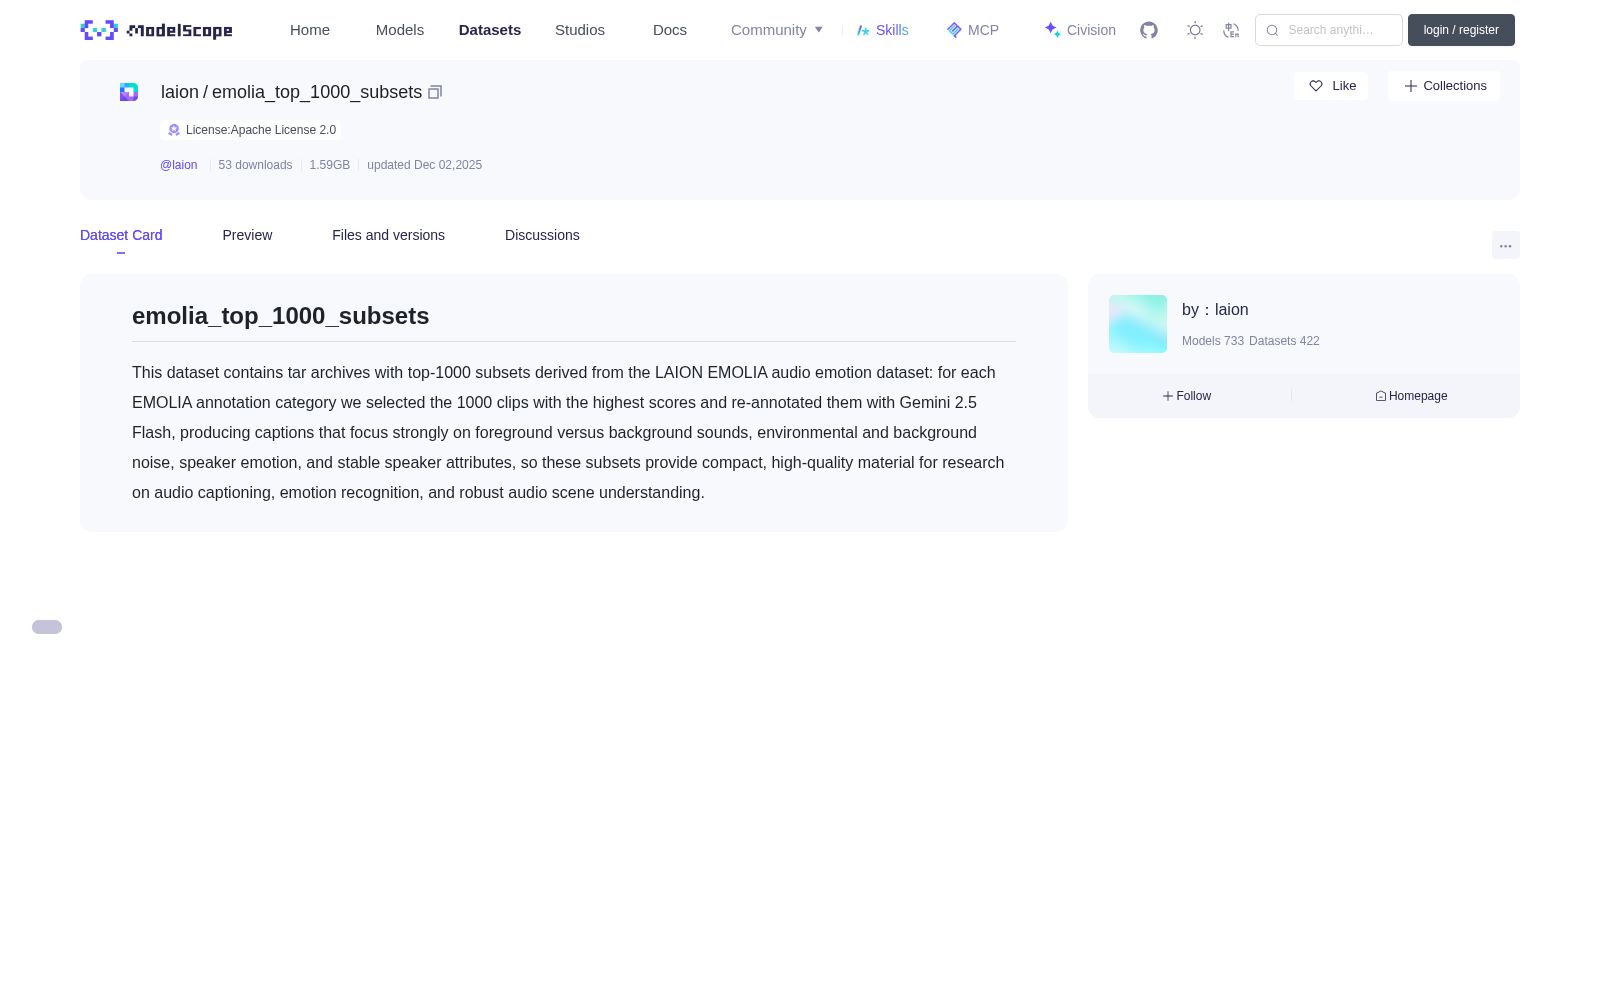The height and width of the screenshot is (1000, 1600).
Task: Click the search magnifier icon
Action: tap(1272, 30)
